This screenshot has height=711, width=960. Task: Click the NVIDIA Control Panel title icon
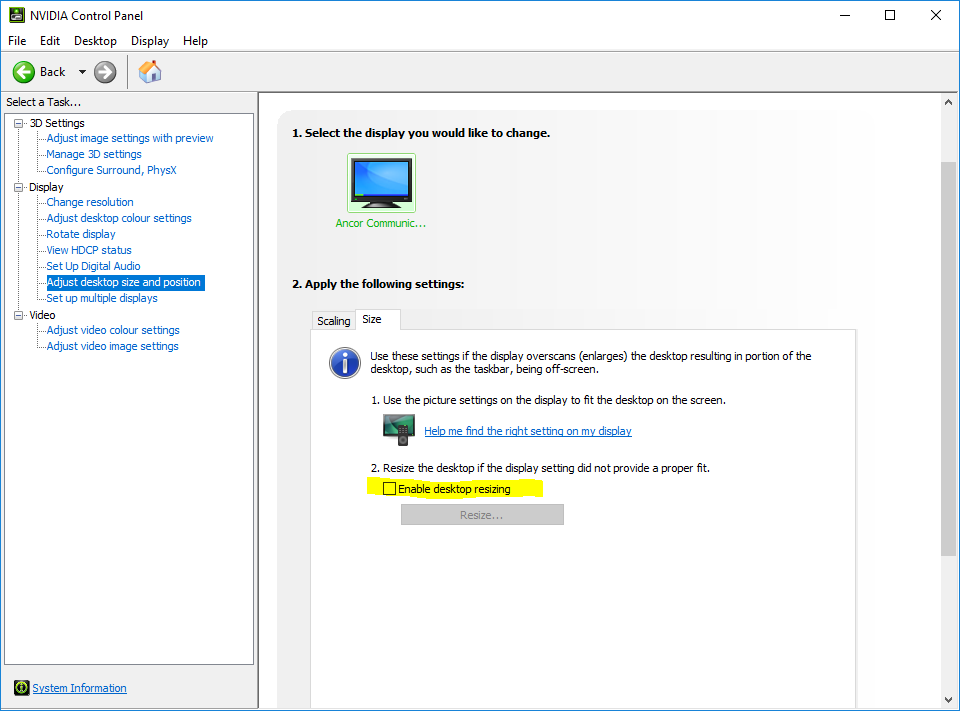17,15
